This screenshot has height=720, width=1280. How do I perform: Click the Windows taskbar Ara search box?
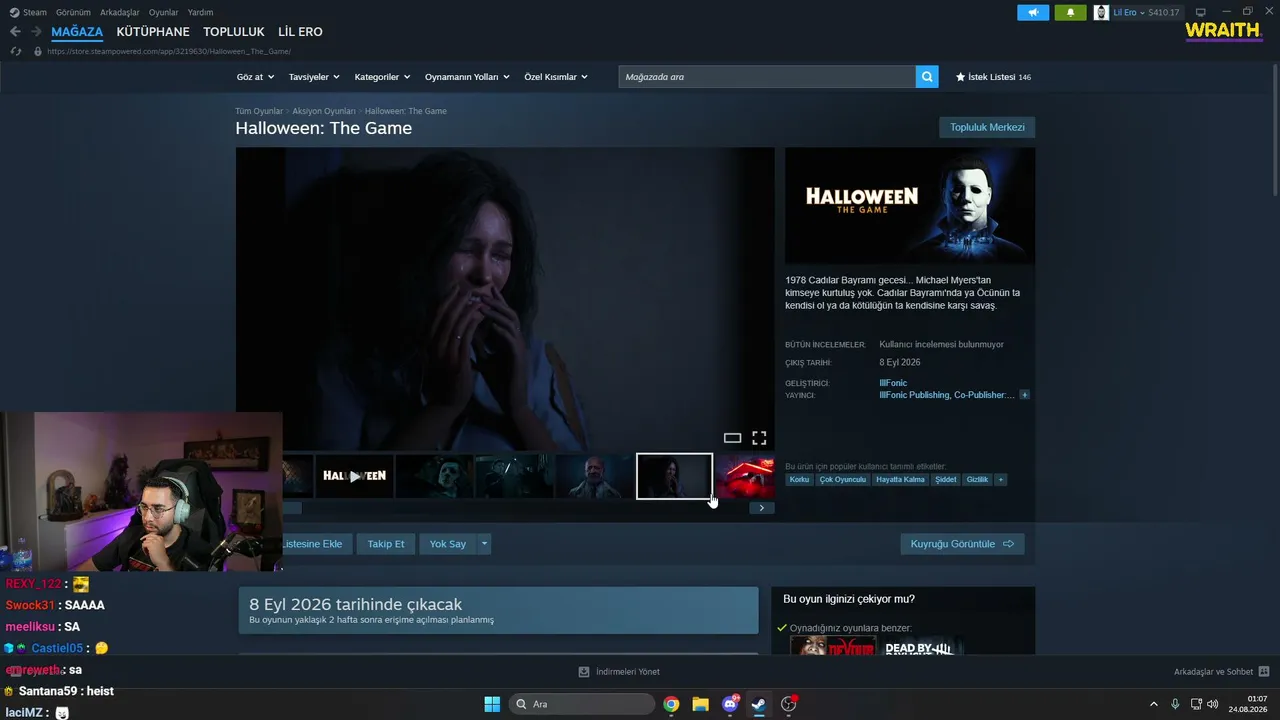[x=582, y=704]
